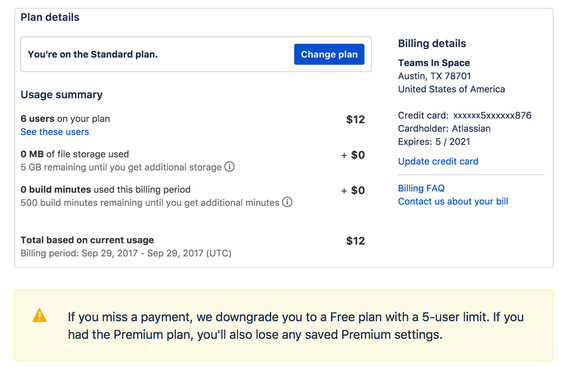Click the orange warning triangle icon
Image resolution: width=569 pixels, height=376 pixels.
tap(39, 315)
